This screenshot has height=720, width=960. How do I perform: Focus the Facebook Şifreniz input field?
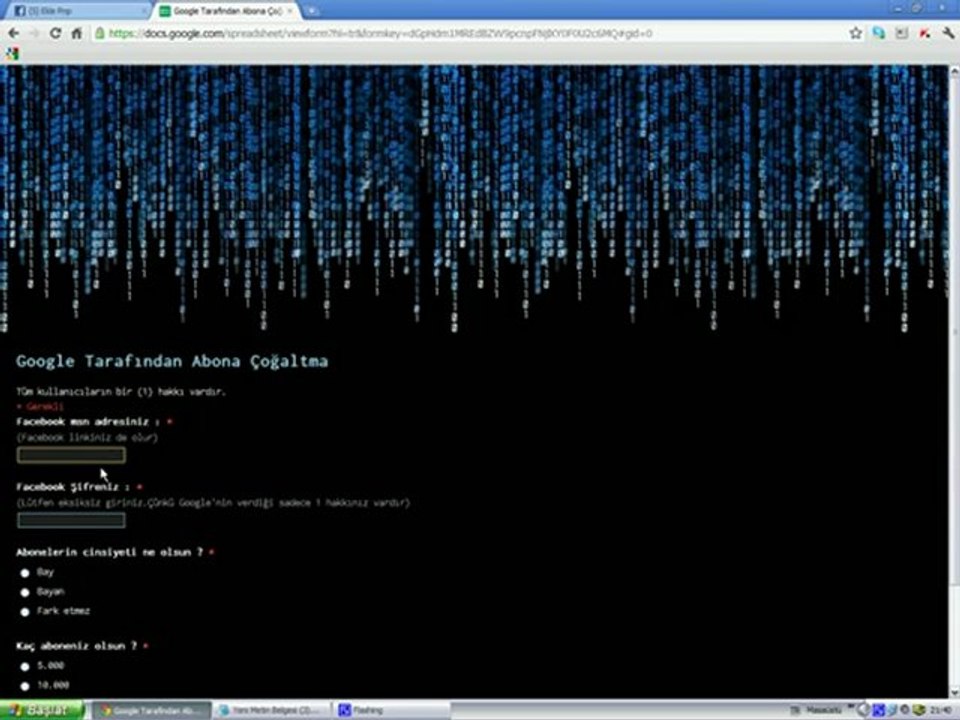71,520
